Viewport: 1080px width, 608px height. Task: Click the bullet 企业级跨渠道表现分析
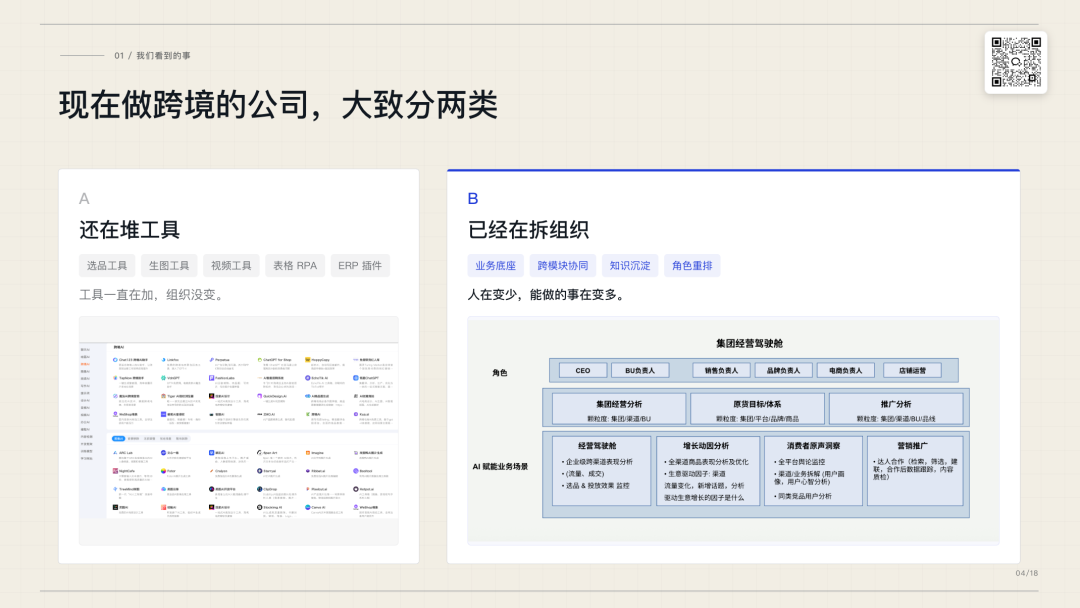[597, 462]
